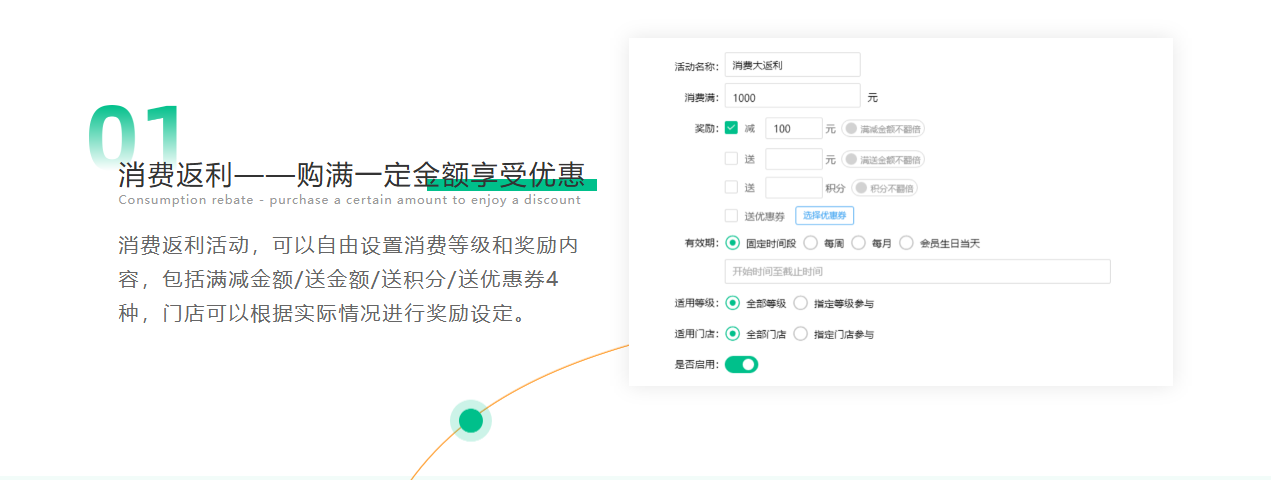Screen dimensions: 1271x480
Task: Check the 送 积分 reward checkbox
Action: coord(731,187)
